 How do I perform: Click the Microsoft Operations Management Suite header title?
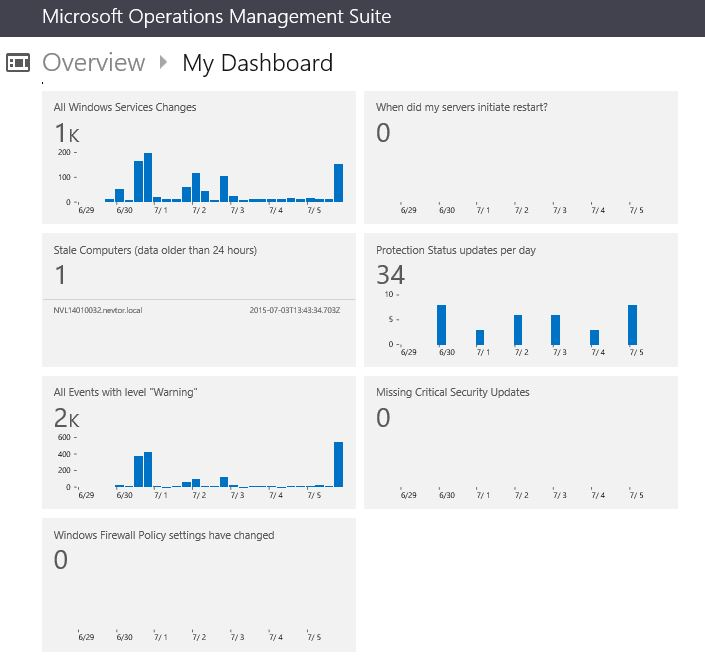click(x=216, y=17)
